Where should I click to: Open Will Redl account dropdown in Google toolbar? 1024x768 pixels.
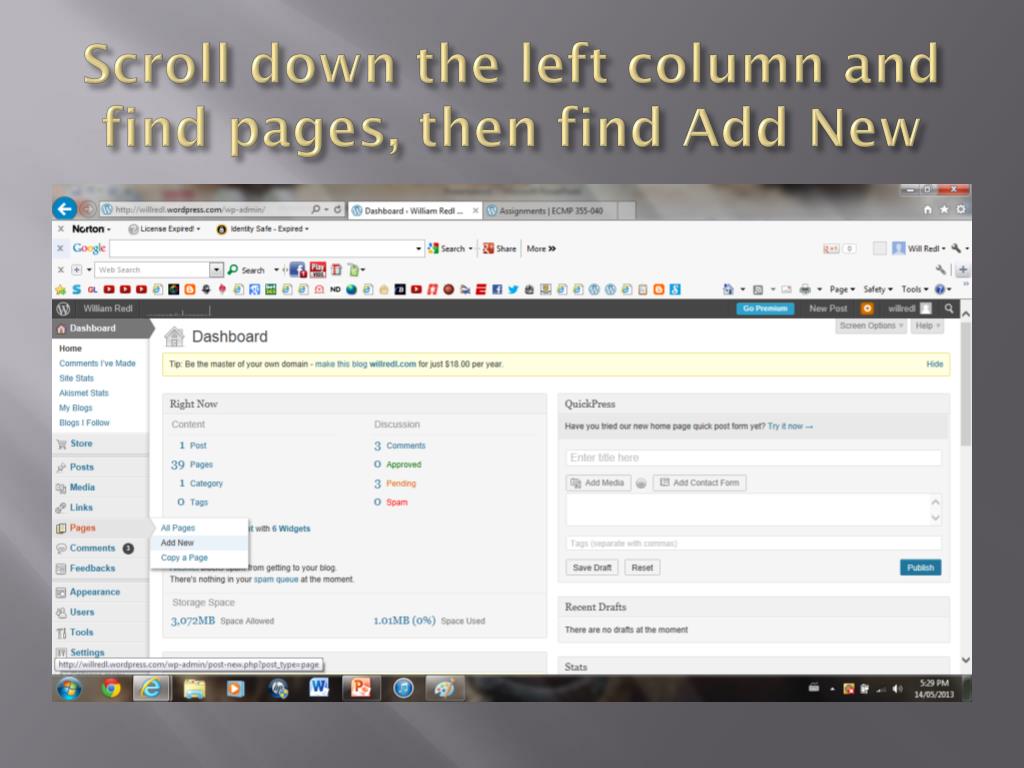(921, 249)
